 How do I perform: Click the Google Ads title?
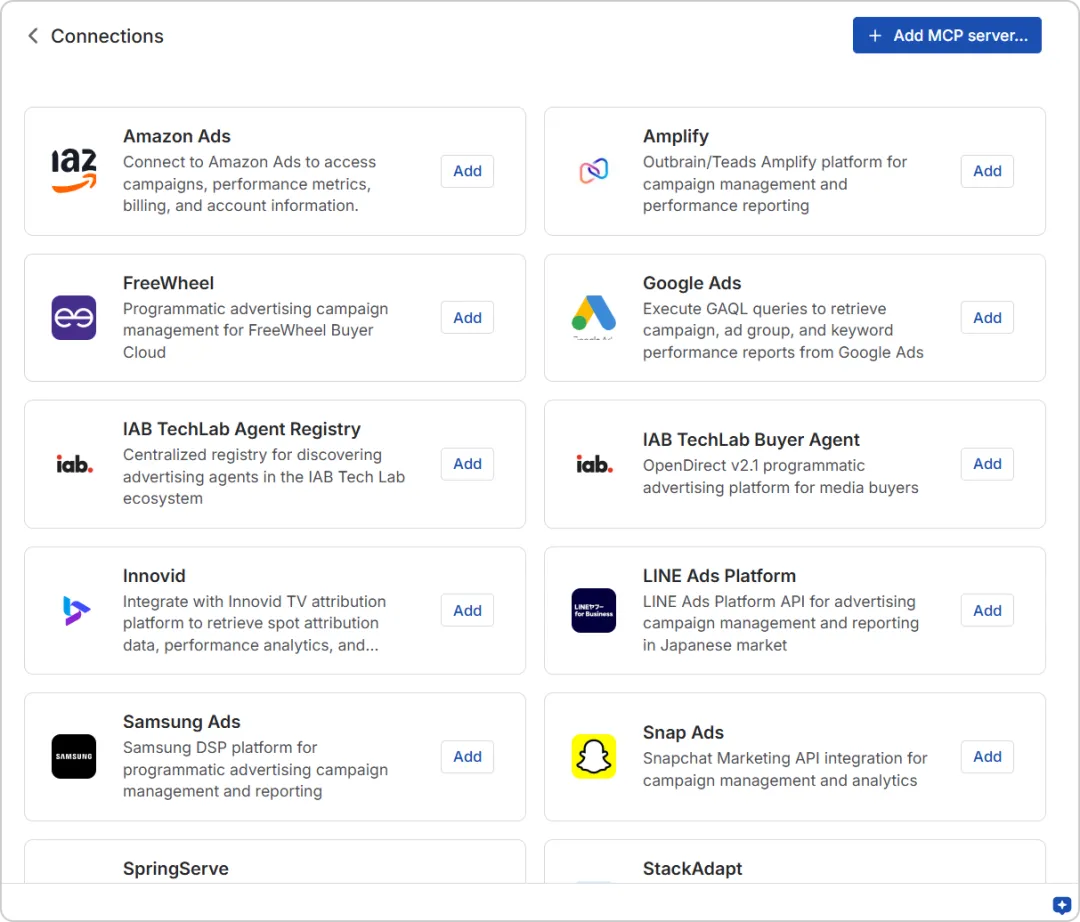[x=692, y=283]
